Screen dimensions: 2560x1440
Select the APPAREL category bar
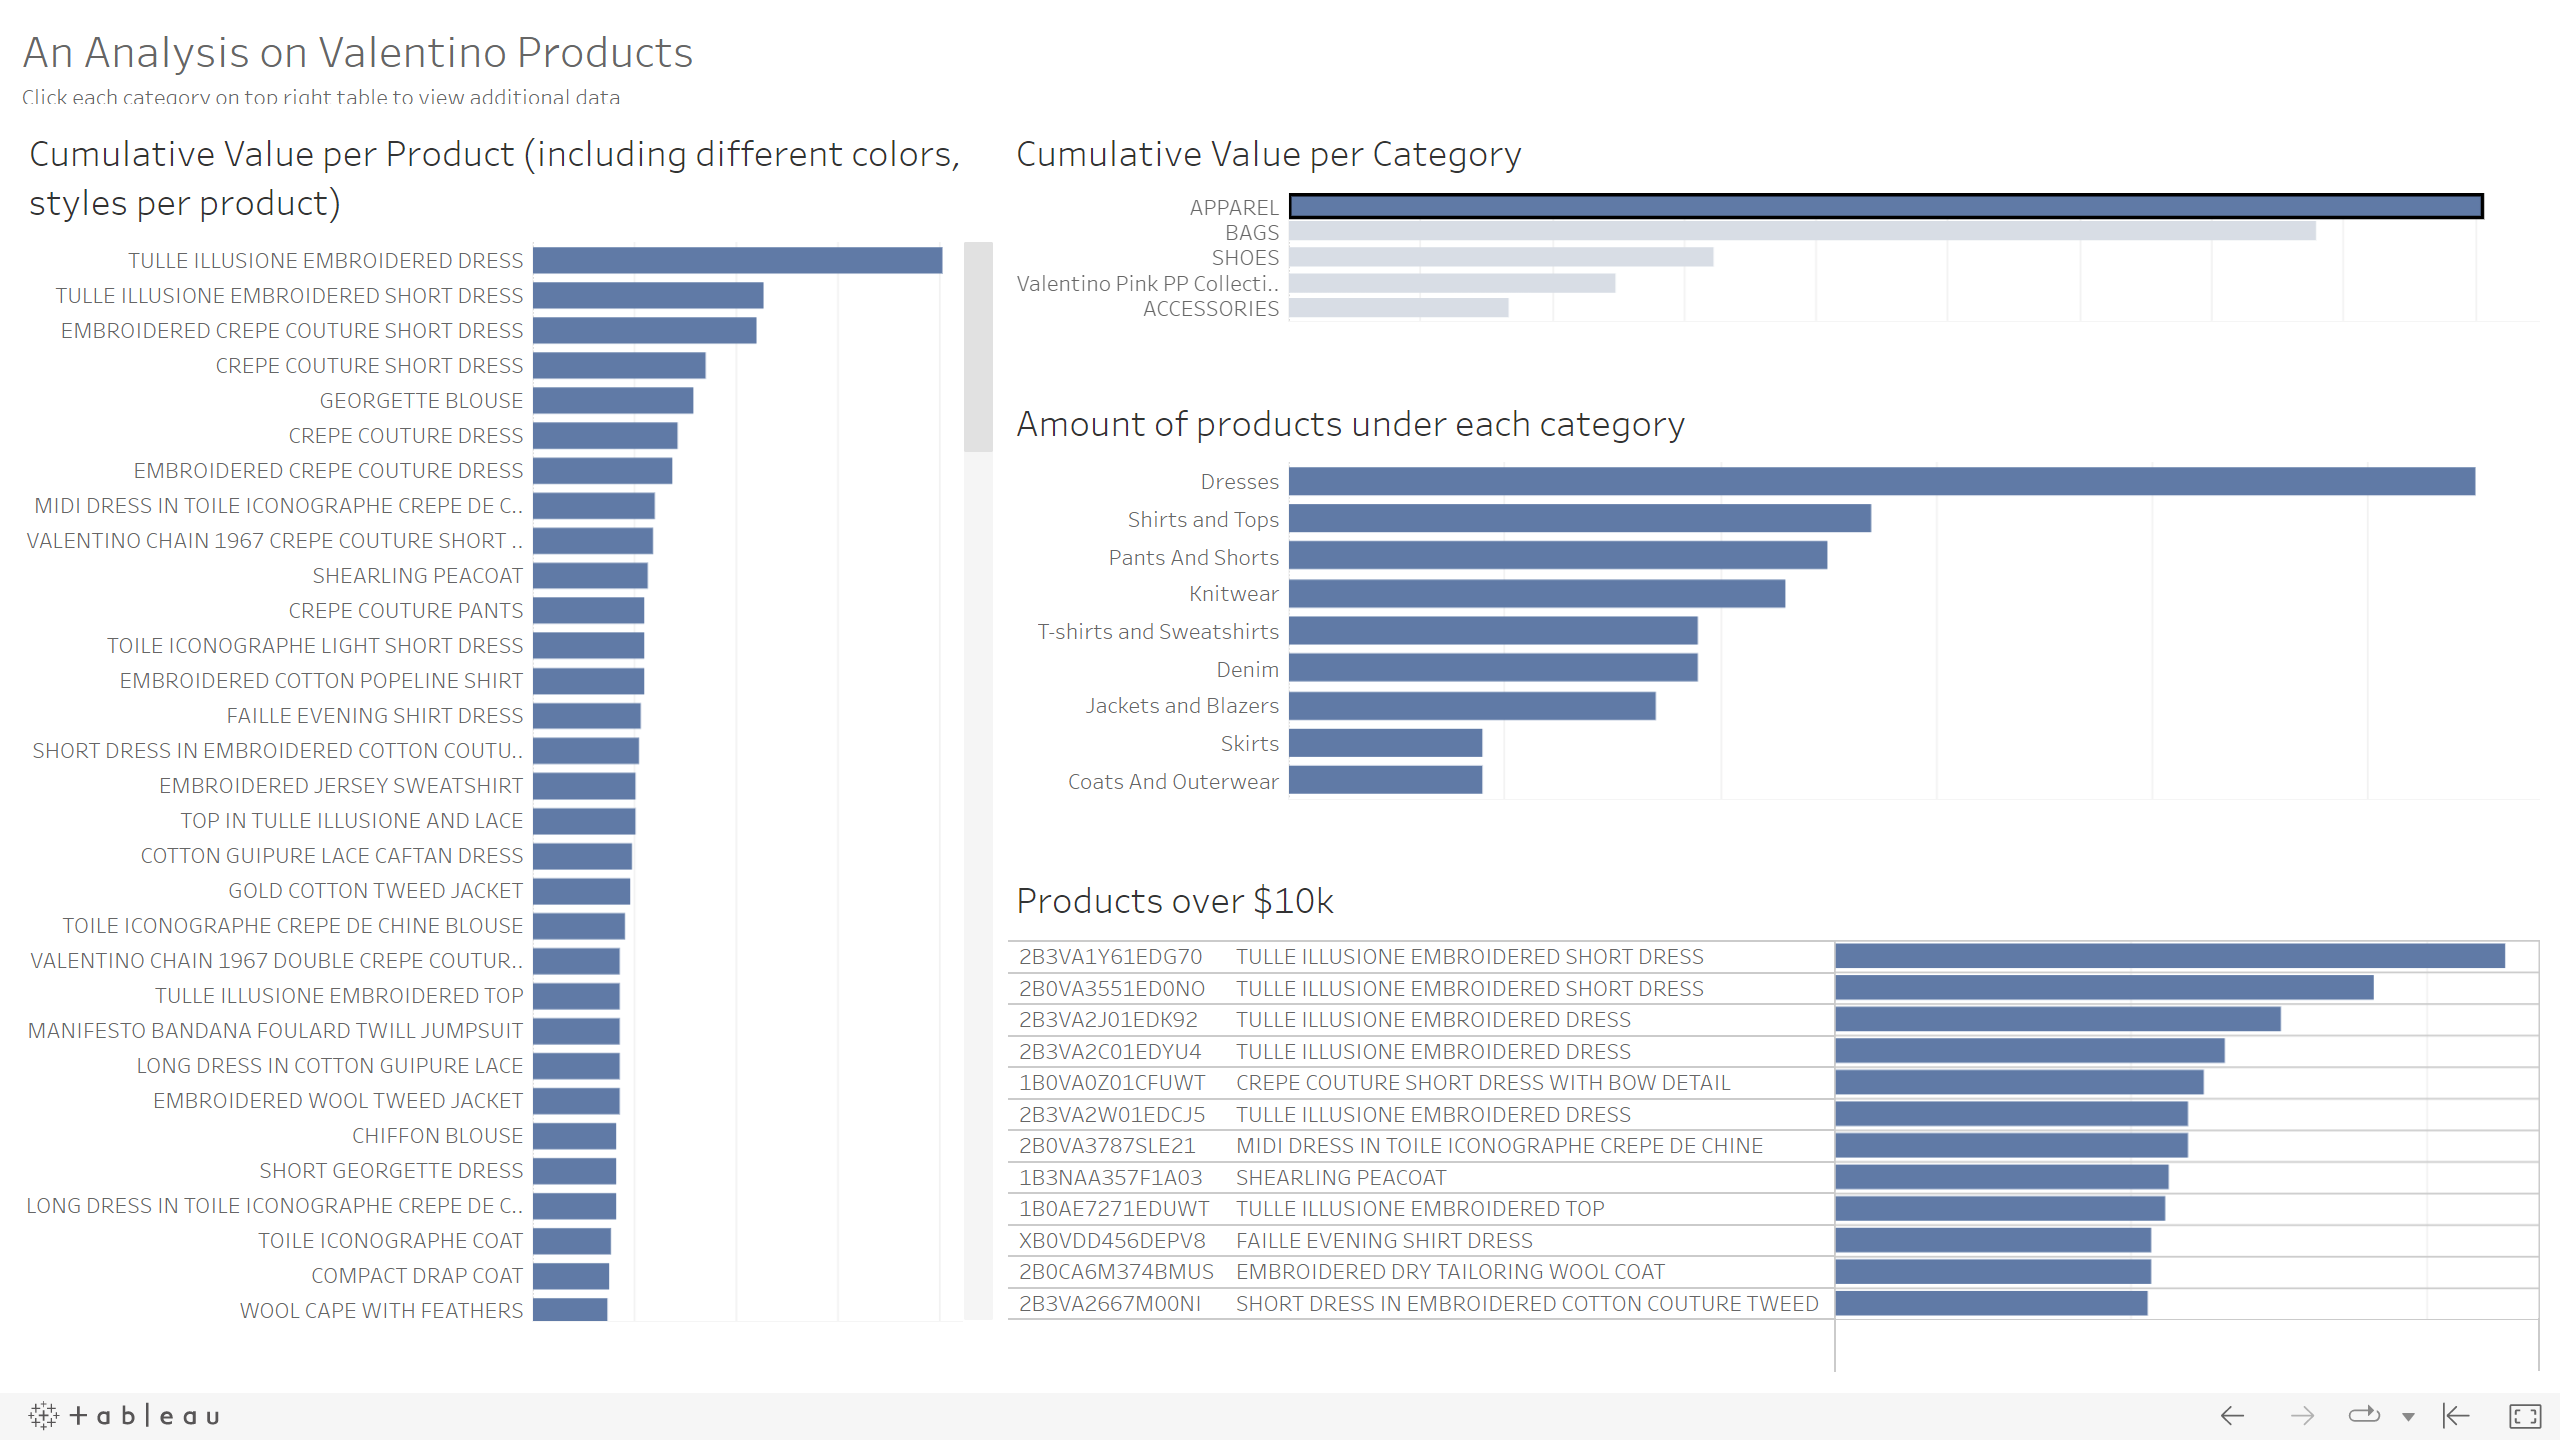coord(1886,206)
